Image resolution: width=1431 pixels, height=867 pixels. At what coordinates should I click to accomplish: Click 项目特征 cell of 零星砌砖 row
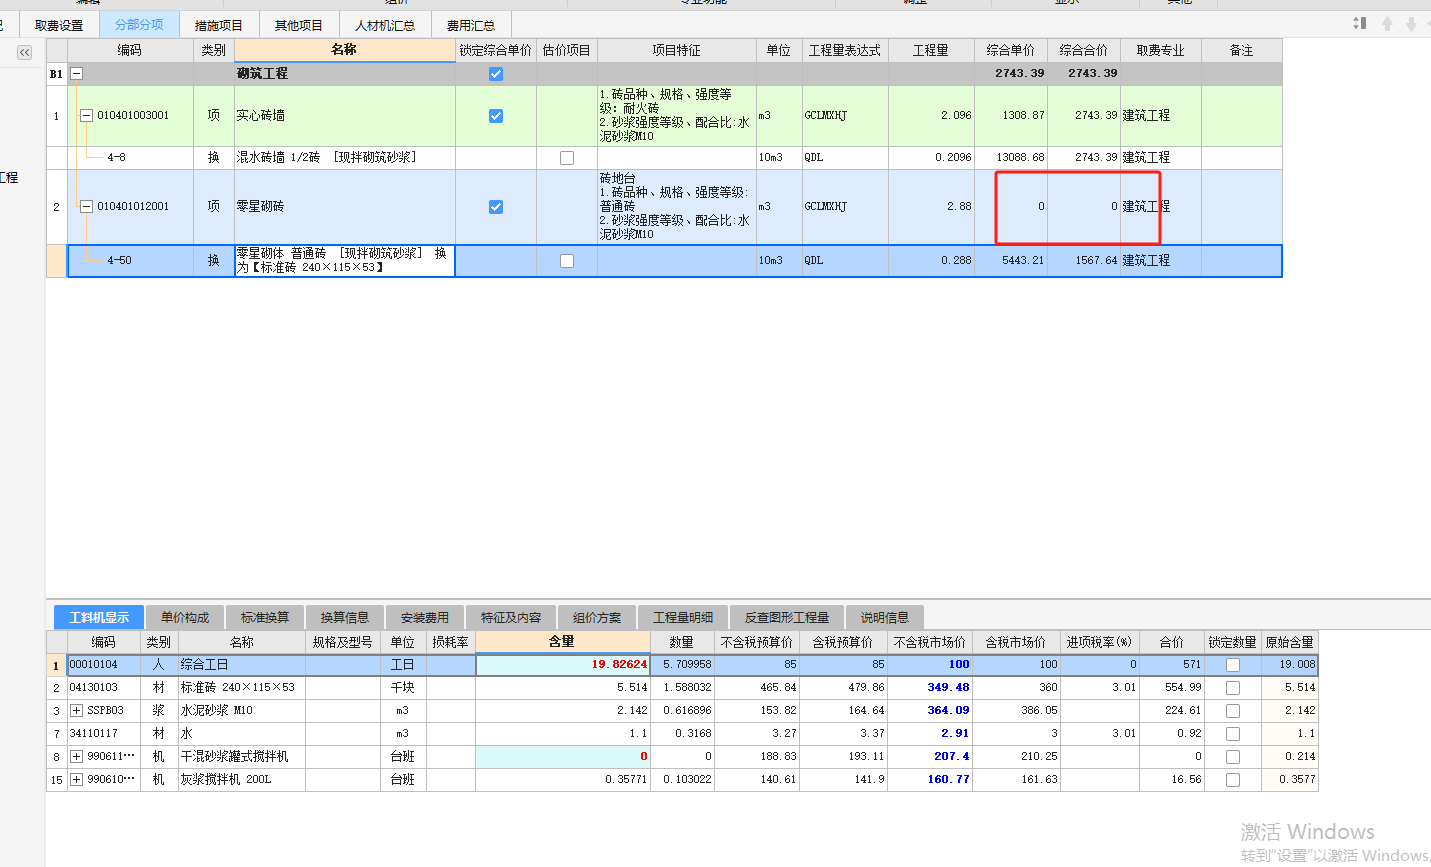(677, 207)
